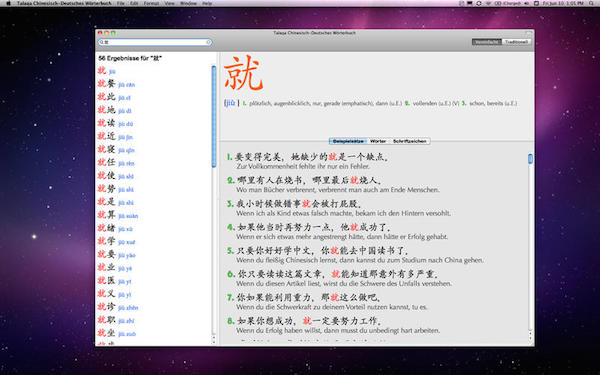This screenshot has width=600, height=375.
Task: Select the result 就业 jiù yè
Action: [x=115, y=267]
